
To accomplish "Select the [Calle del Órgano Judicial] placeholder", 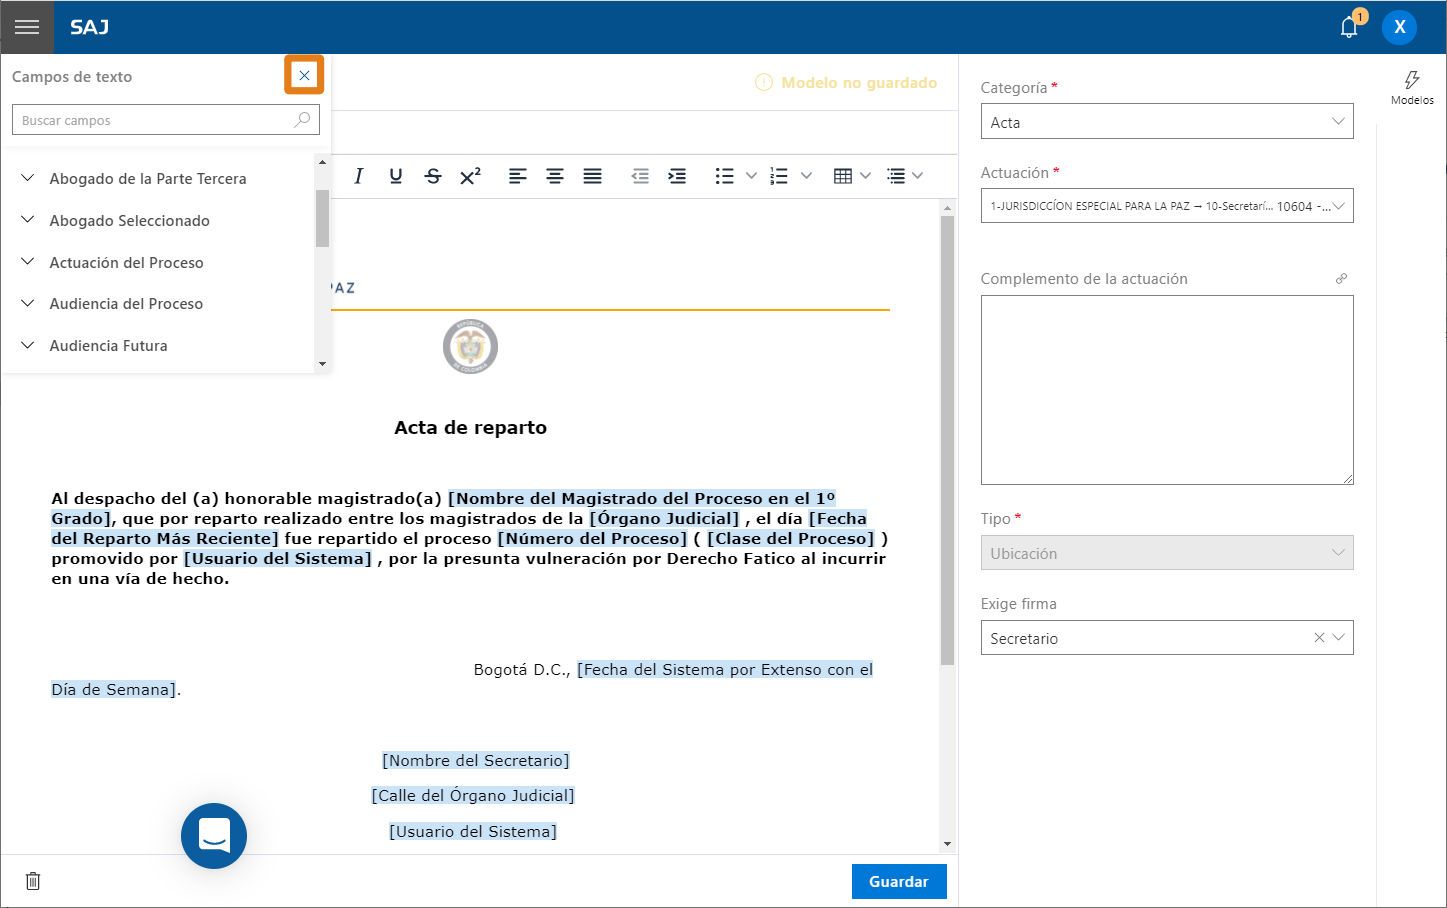I will (x=473, y=796).
